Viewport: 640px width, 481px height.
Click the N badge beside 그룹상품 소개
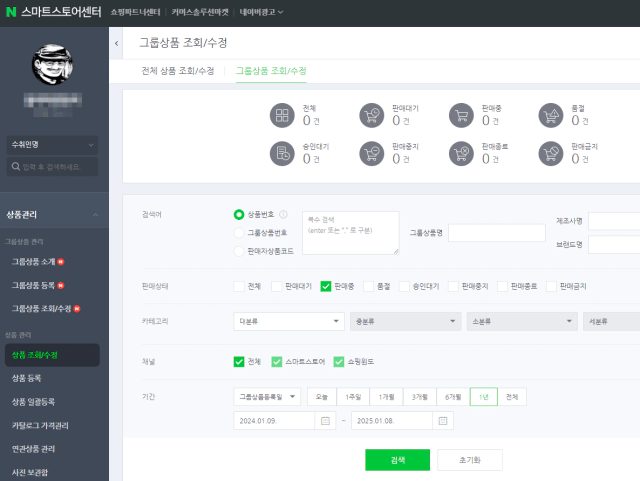pos(61,262)
